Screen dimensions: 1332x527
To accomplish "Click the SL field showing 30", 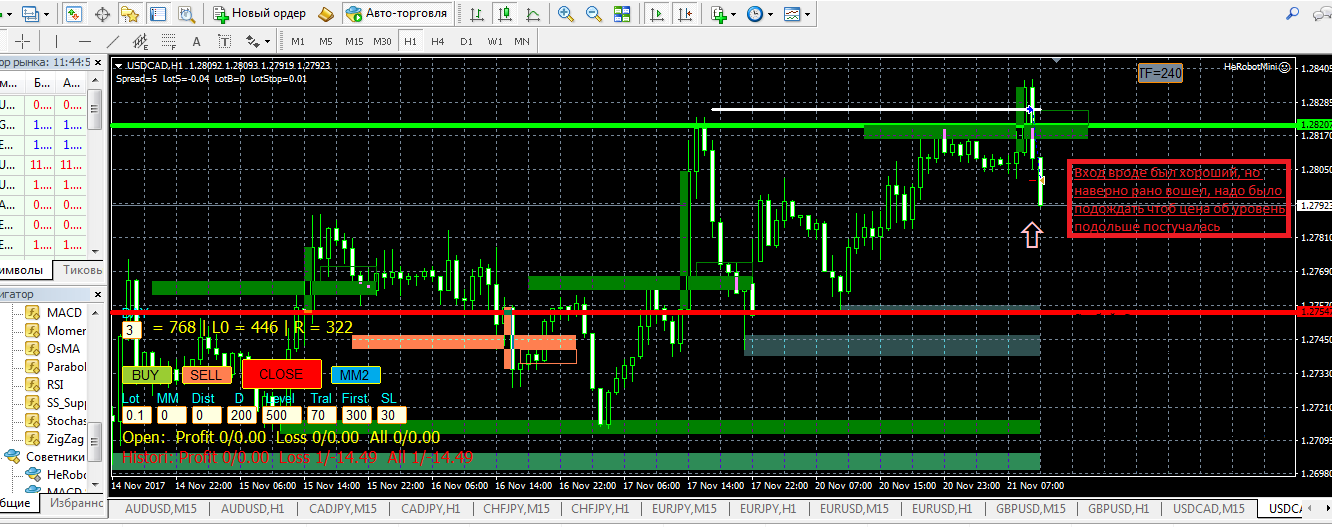I will pos(392,415).
